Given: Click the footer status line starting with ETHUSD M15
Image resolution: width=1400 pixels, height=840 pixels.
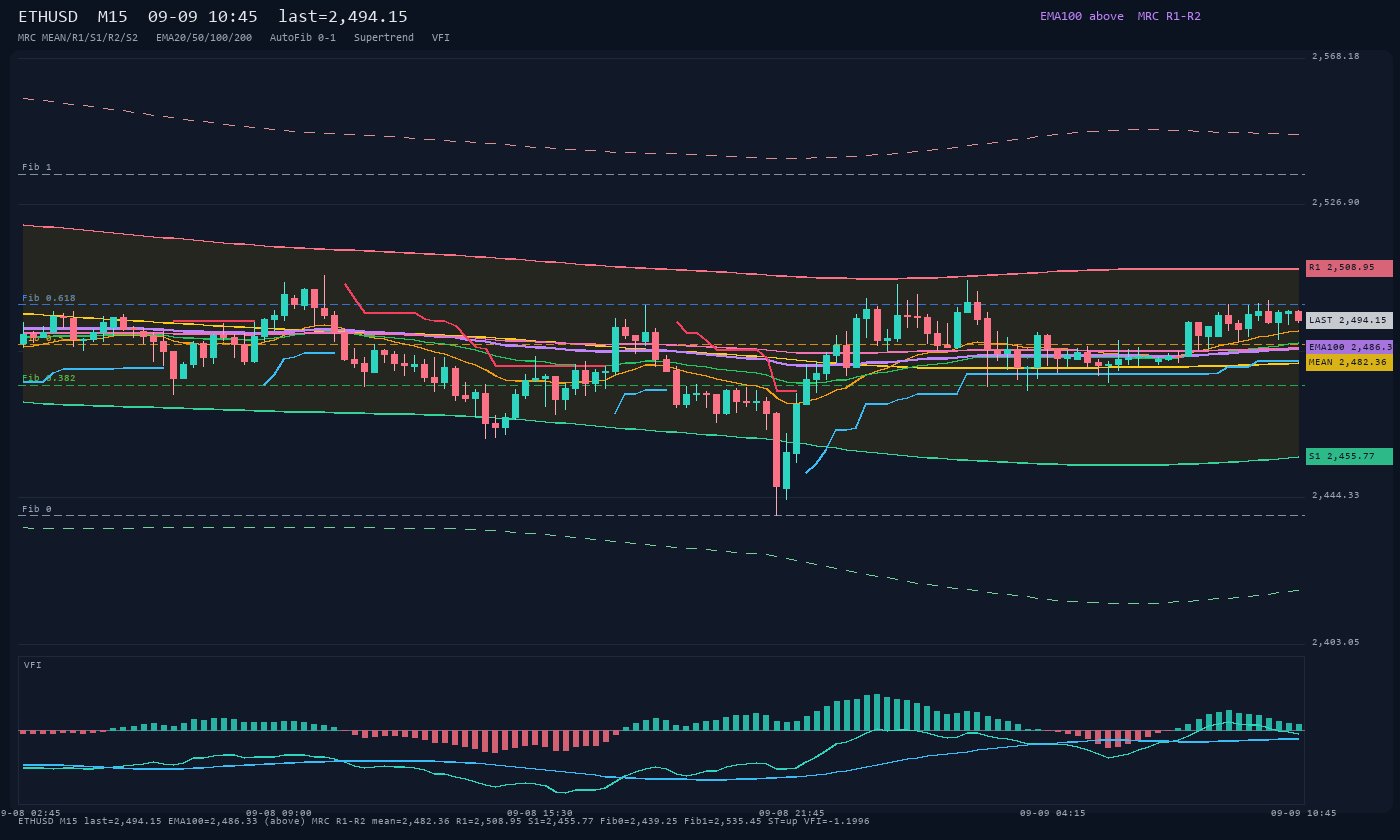Looking at the screenshot, I should coord(444,821).
